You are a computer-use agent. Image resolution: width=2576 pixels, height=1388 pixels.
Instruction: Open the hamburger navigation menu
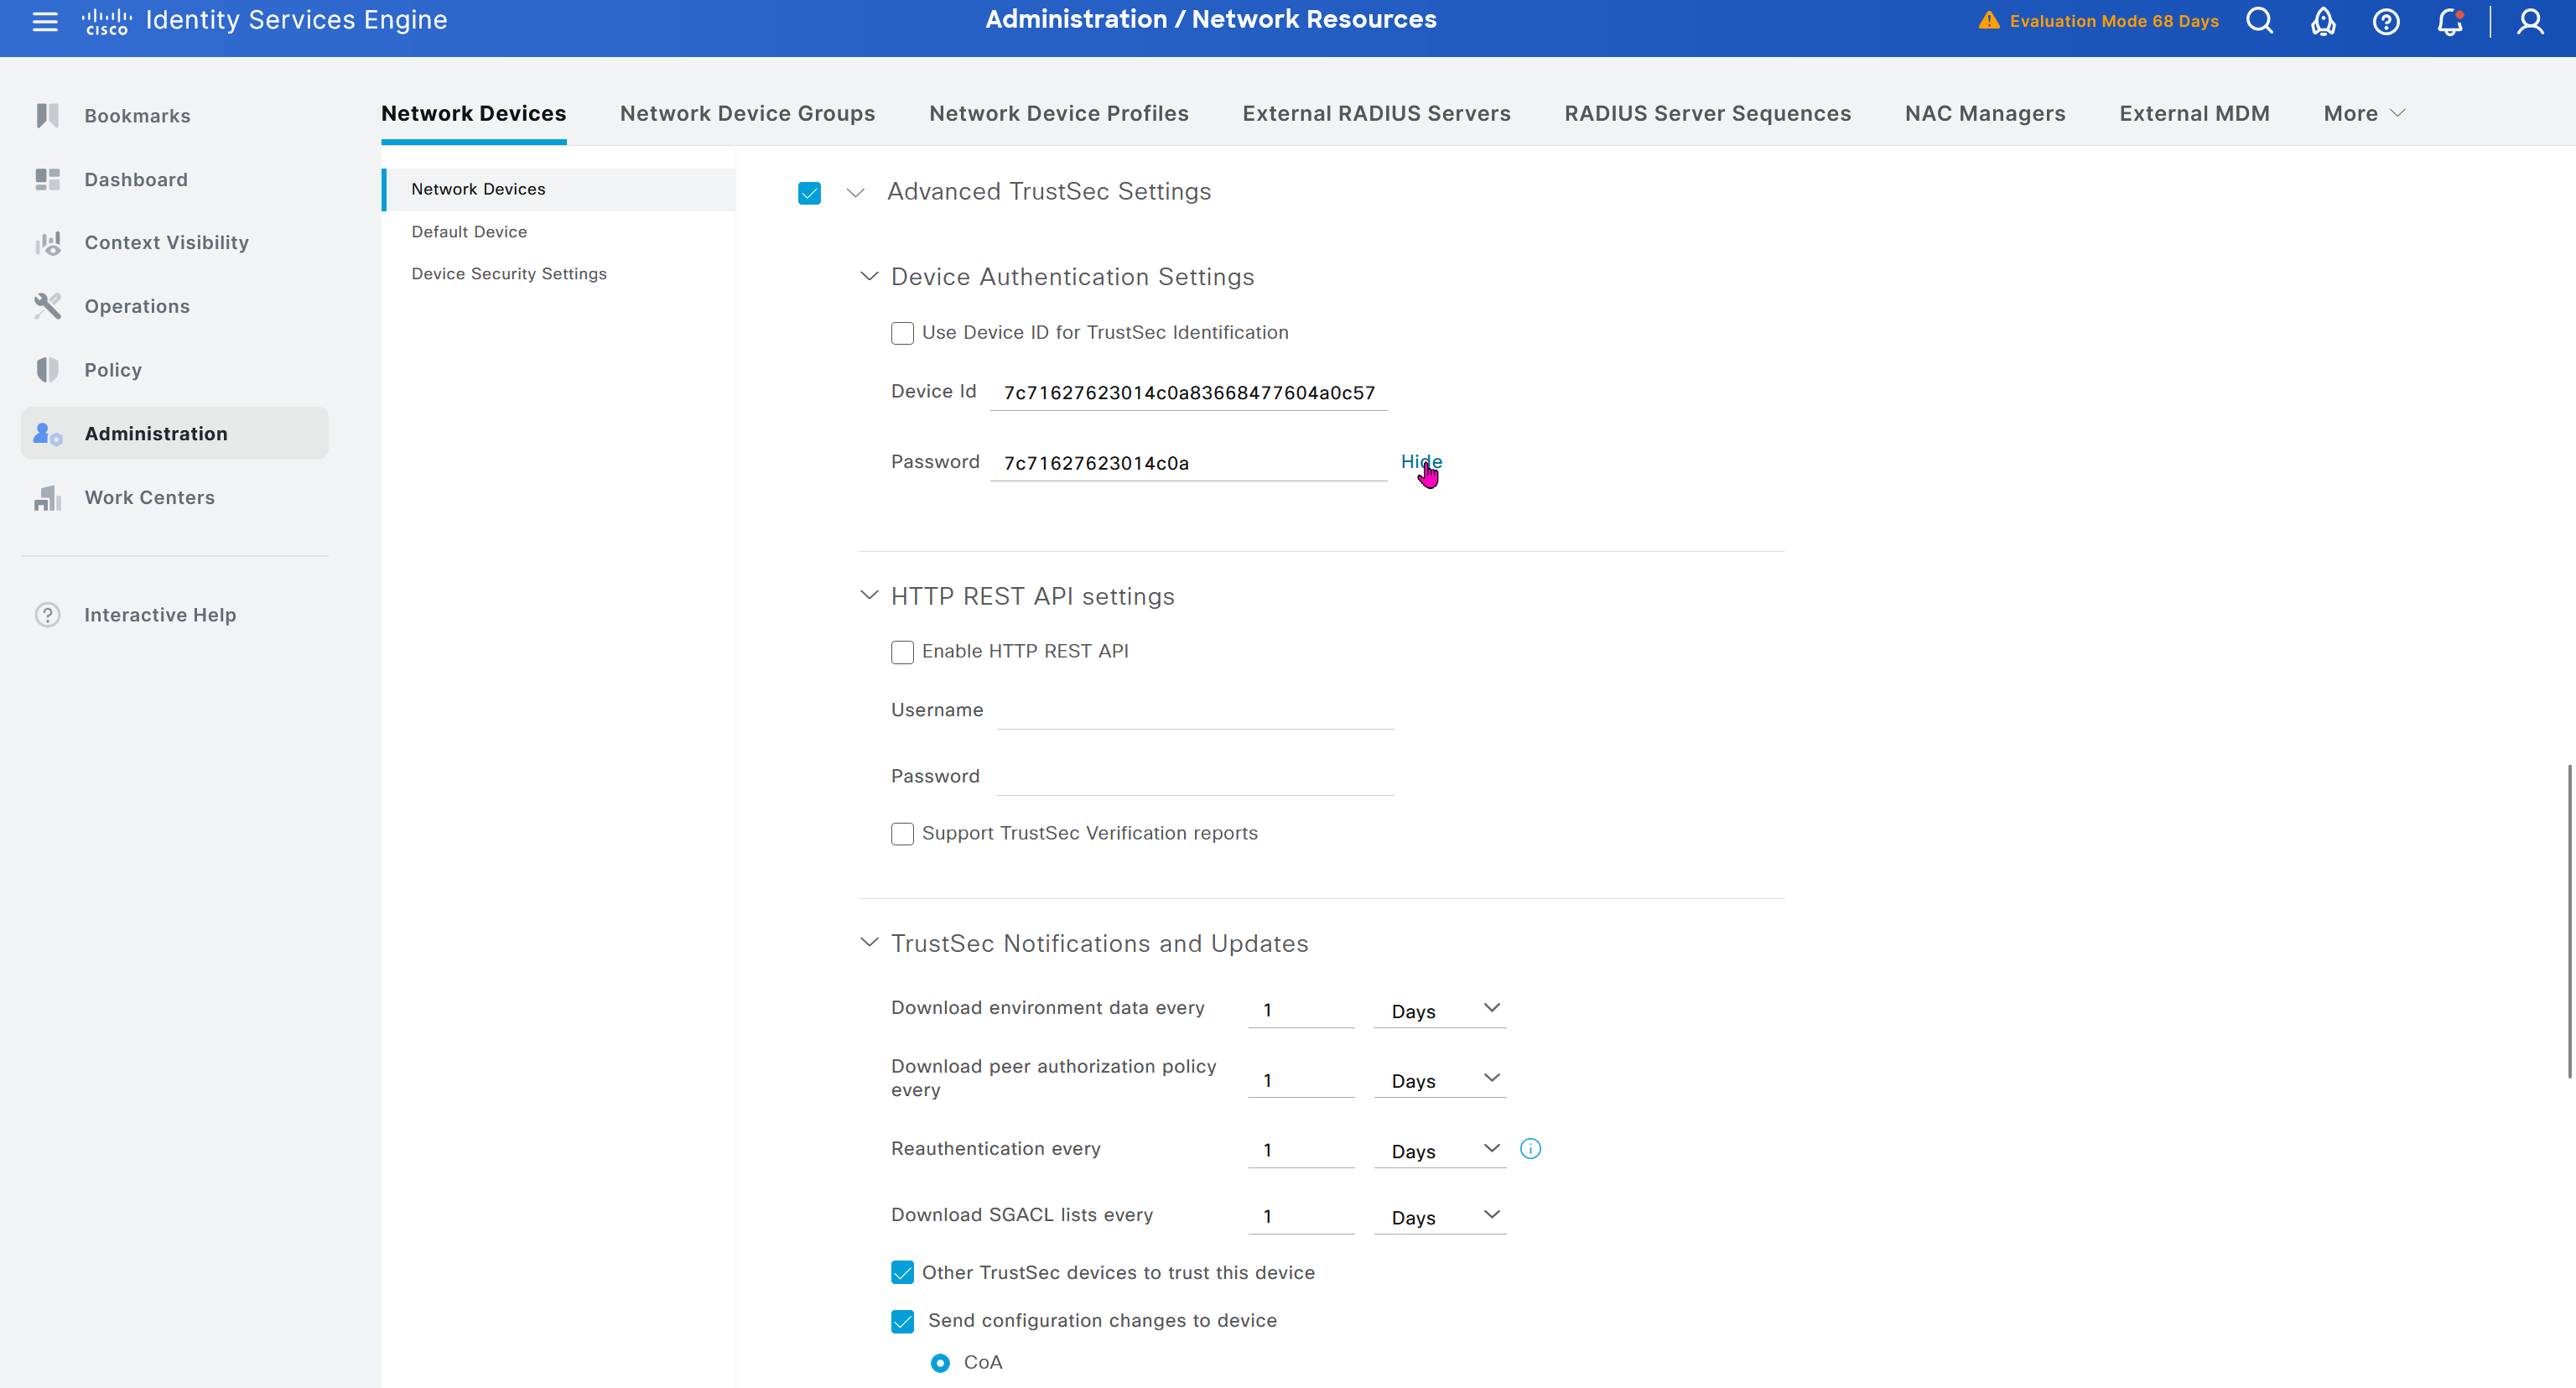coord(45,21)
